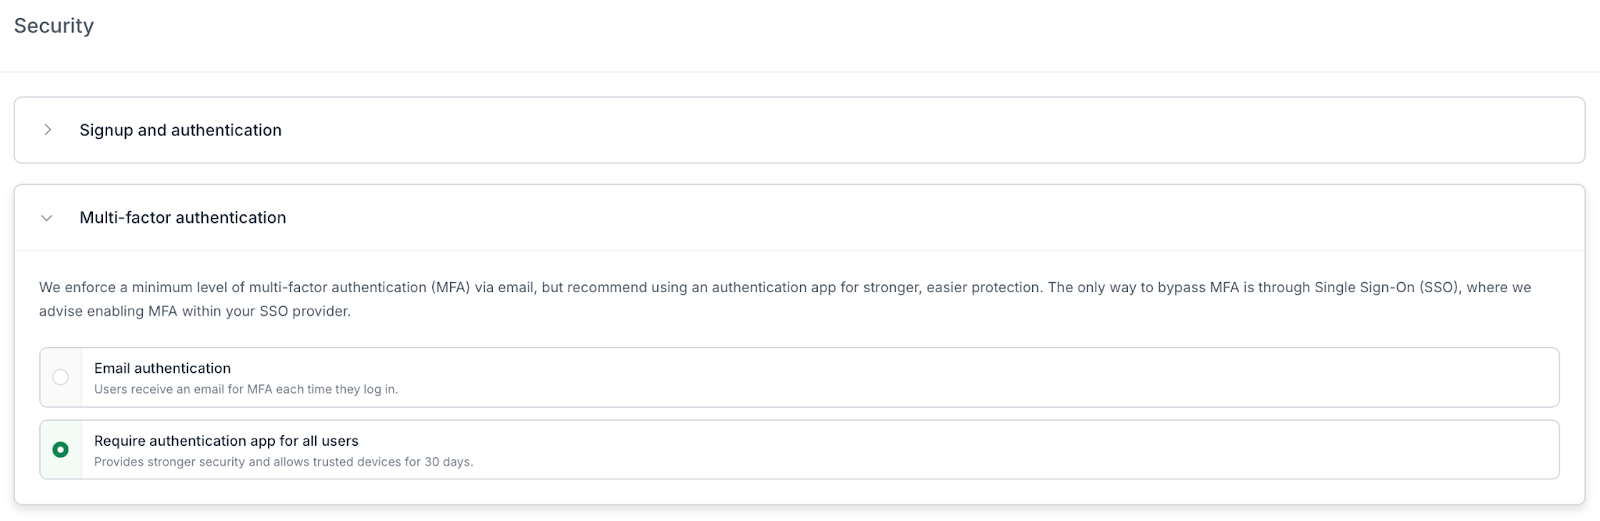
Task: Click empty area of Email authentication card
Action: coord(1000,377)
